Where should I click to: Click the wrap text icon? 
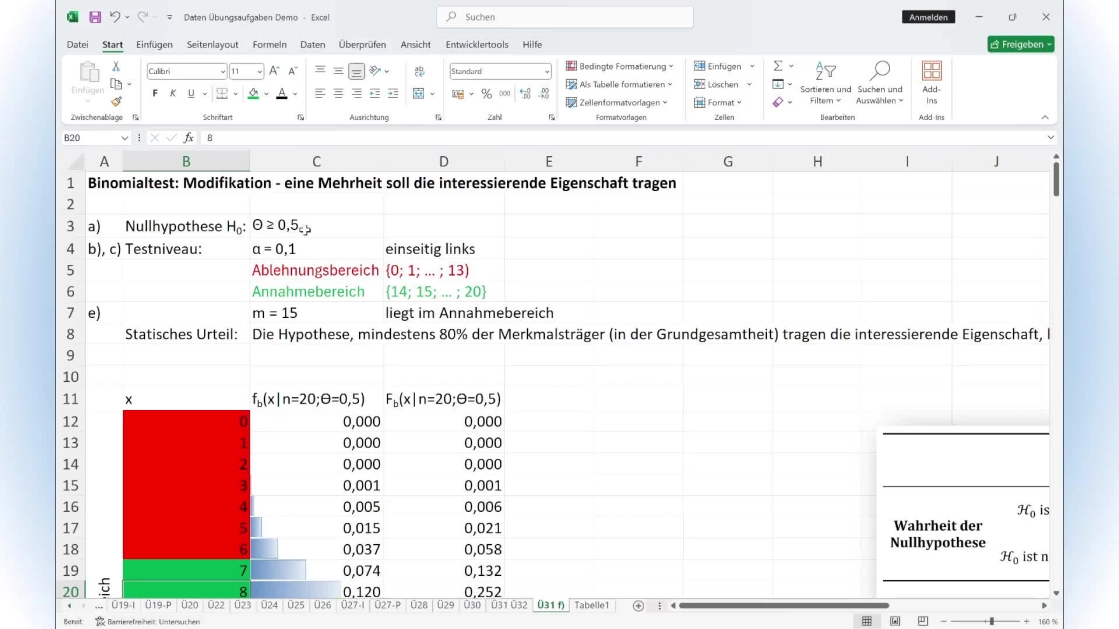coord(419,71)
